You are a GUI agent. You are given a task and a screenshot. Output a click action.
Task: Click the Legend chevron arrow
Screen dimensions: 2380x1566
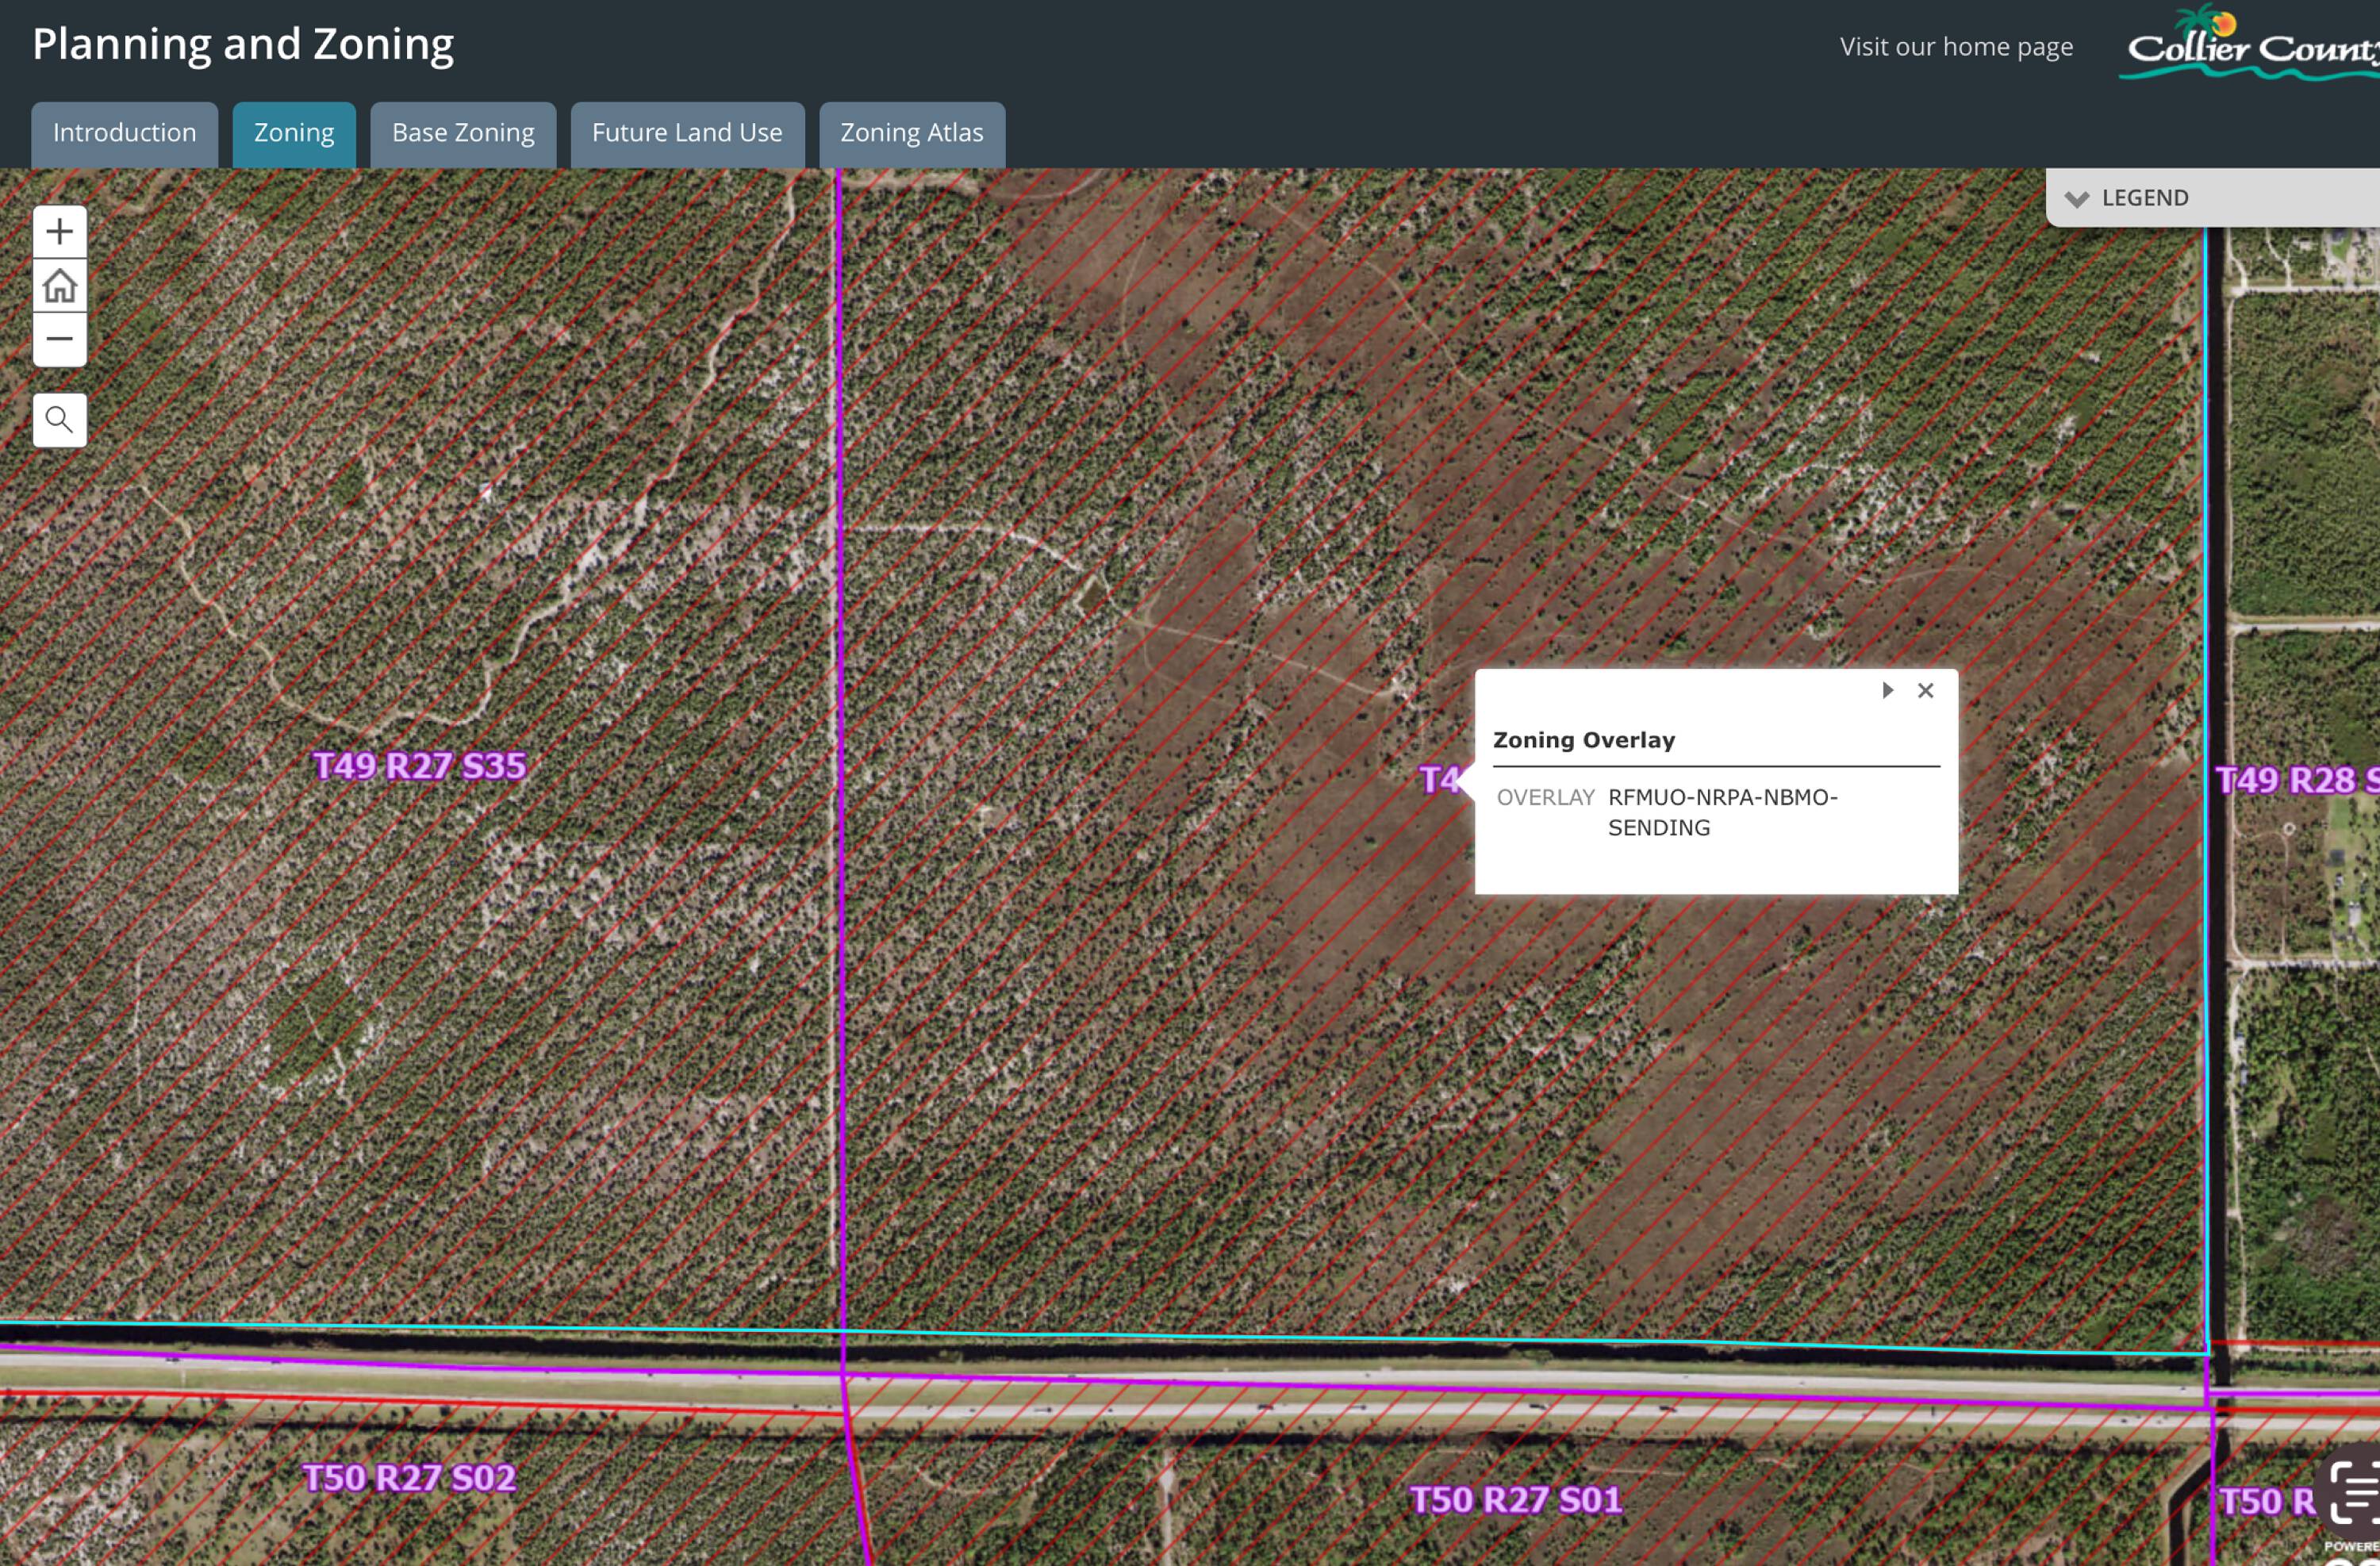click(2077, 199)
